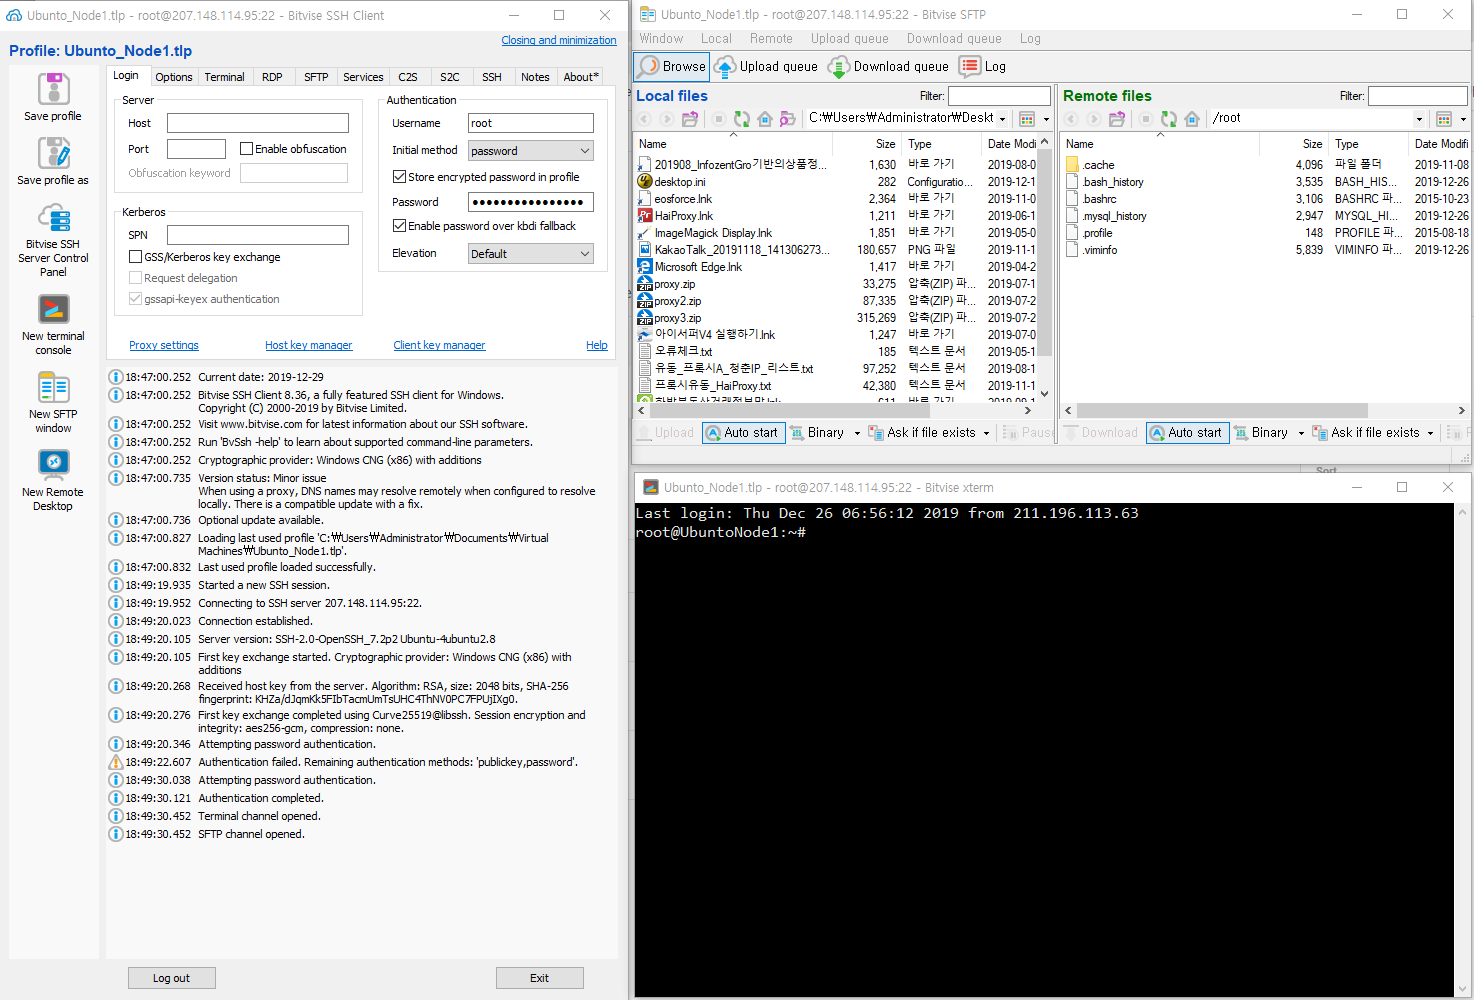Open Host key manager link

308,345
